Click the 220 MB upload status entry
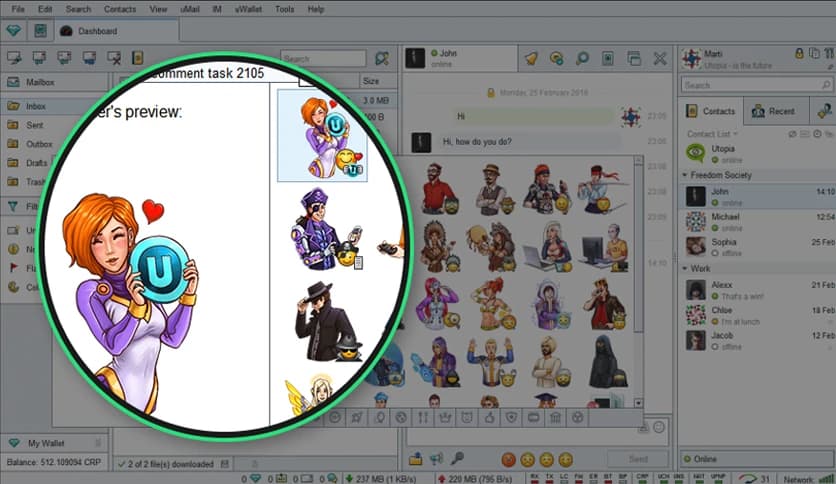This screenshot has height=484, width=836. click(x=475, y=479)
